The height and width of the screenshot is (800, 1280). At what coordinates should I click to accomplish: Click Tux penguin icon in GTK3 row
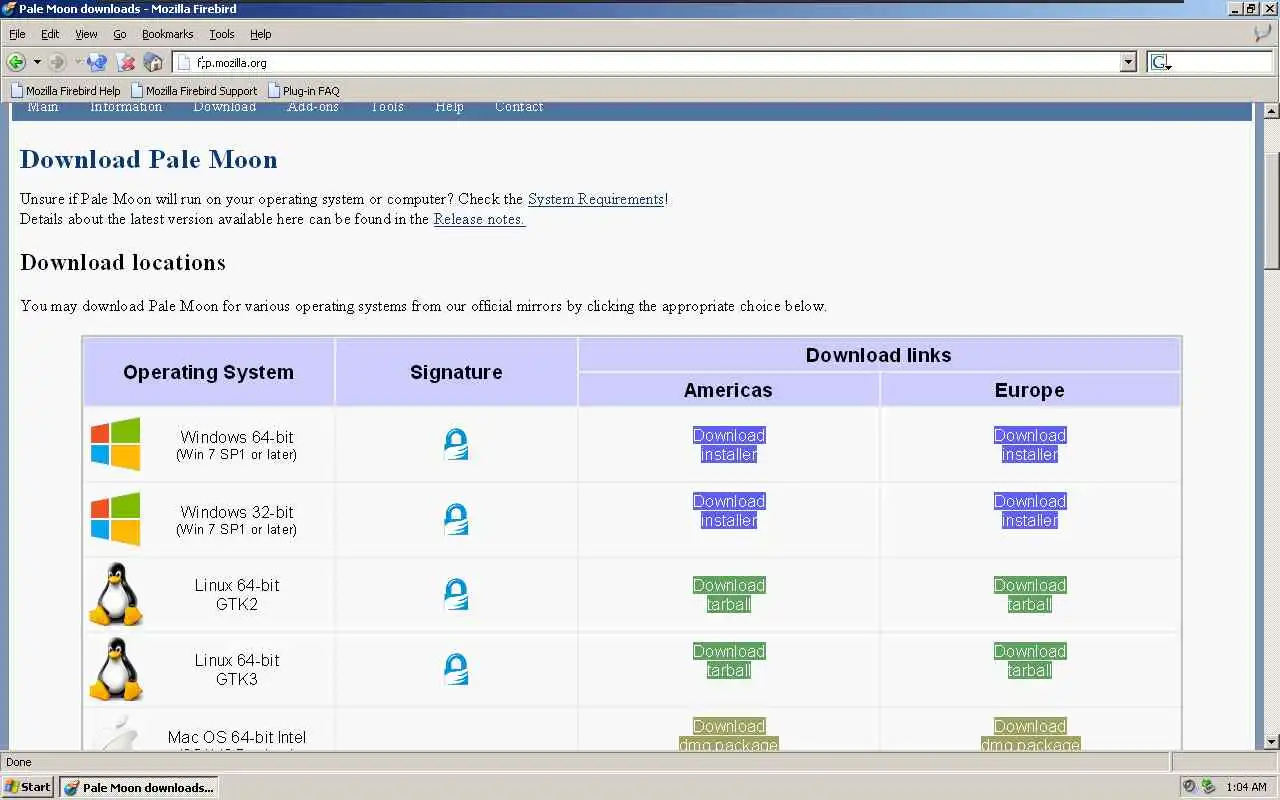(116, 669)
